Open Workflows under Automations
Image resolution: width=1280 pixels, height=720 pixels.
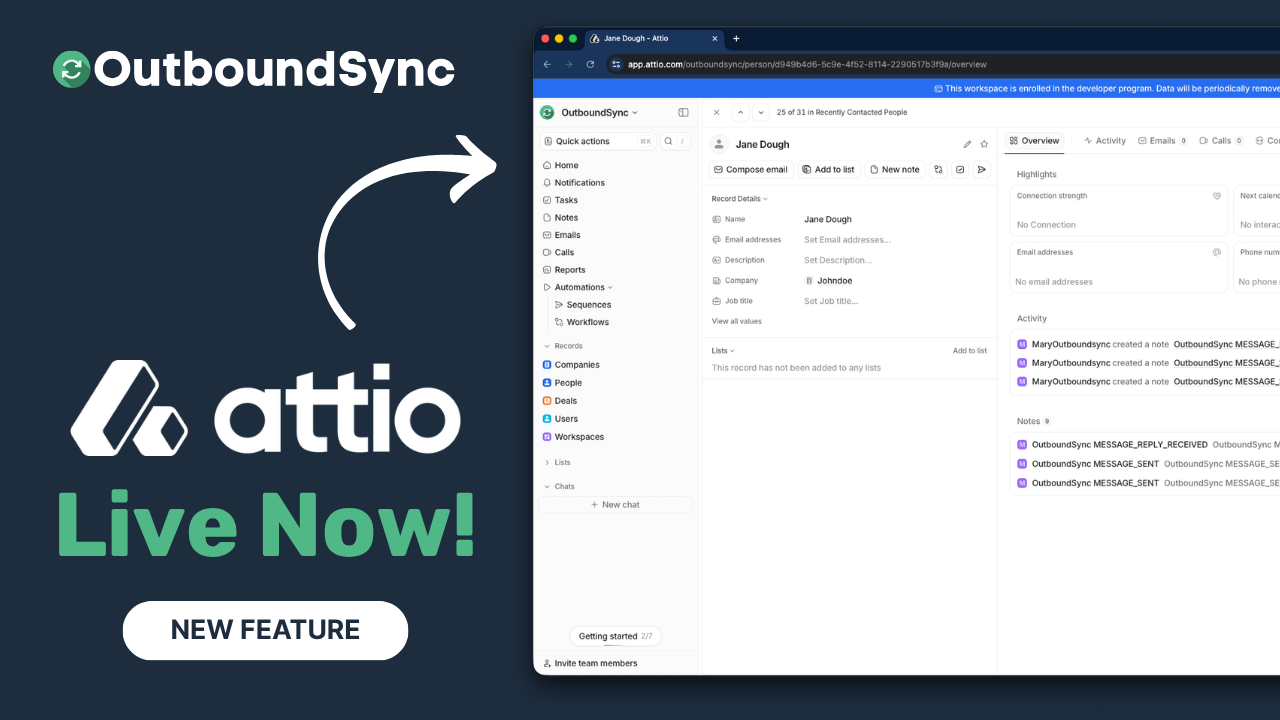pos(582,322)
